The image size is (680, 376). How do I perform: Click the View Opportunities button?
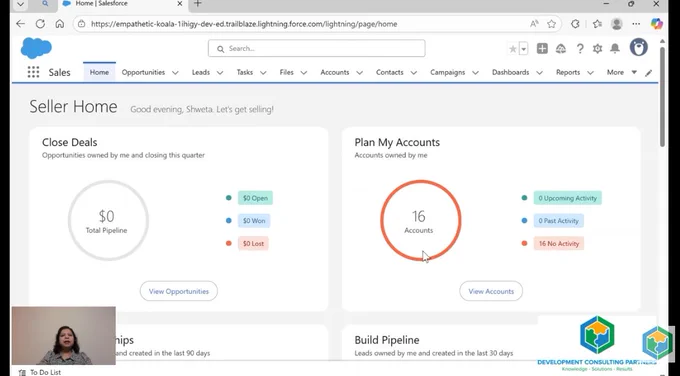pyautogui.click(x=179, y=291)
